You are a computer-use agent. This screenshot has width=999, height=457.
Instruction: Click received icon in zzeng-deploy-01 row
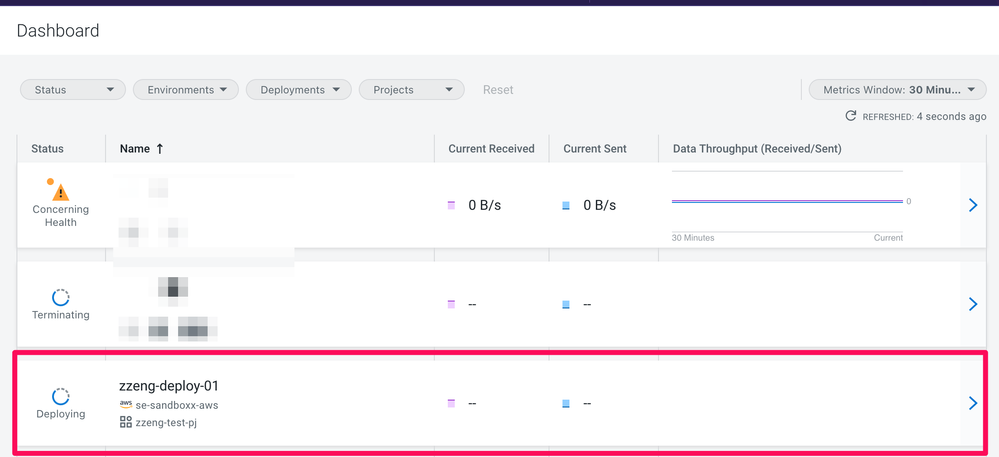click(451, 403)
